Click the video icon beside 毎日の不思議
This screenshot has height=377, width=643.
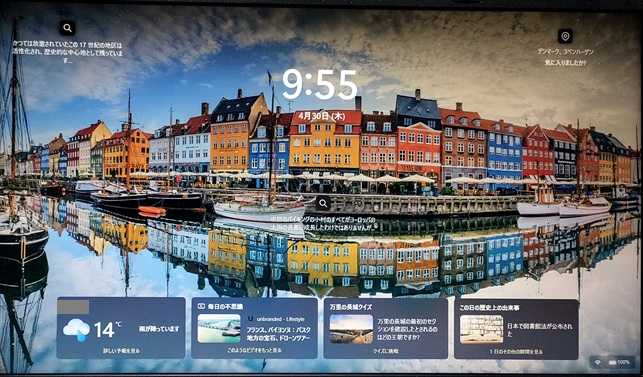point(201,306)
